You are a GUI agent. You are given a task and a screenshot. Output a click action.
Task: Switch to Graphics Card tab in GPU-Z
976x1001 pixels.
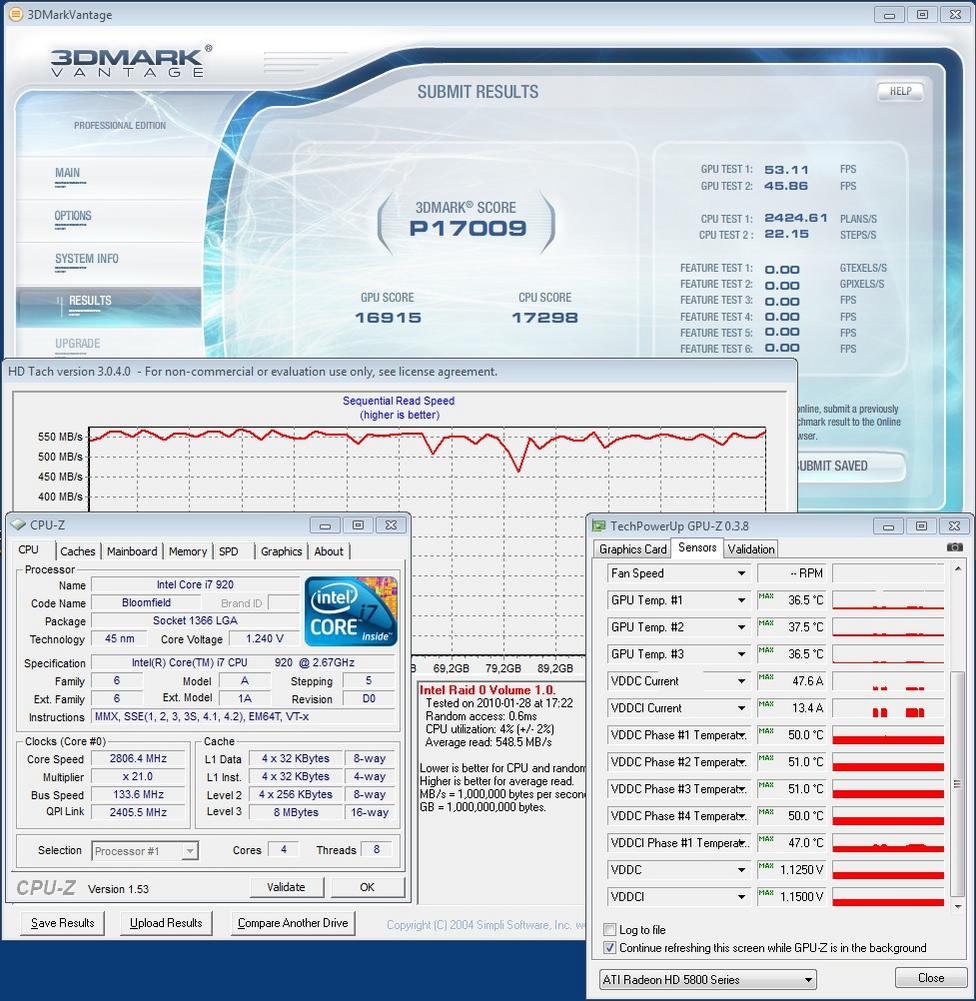tap(633, 549)
